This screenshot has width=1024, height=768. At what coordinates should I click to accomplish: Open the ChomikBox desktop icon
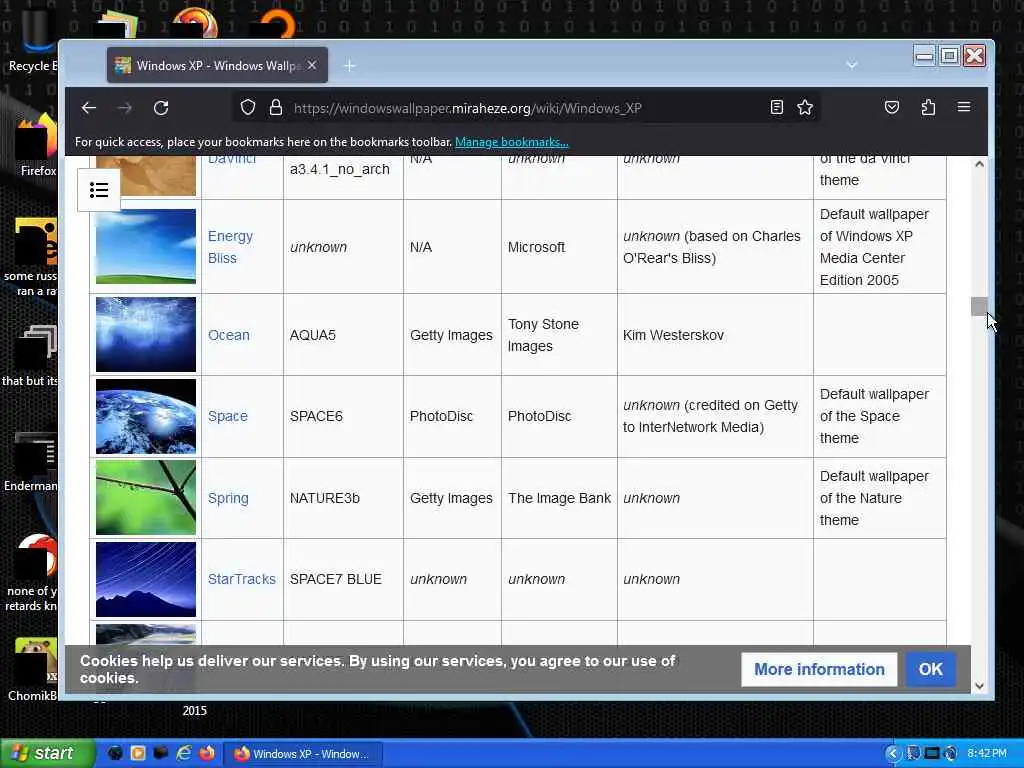(x=33, y=669)
